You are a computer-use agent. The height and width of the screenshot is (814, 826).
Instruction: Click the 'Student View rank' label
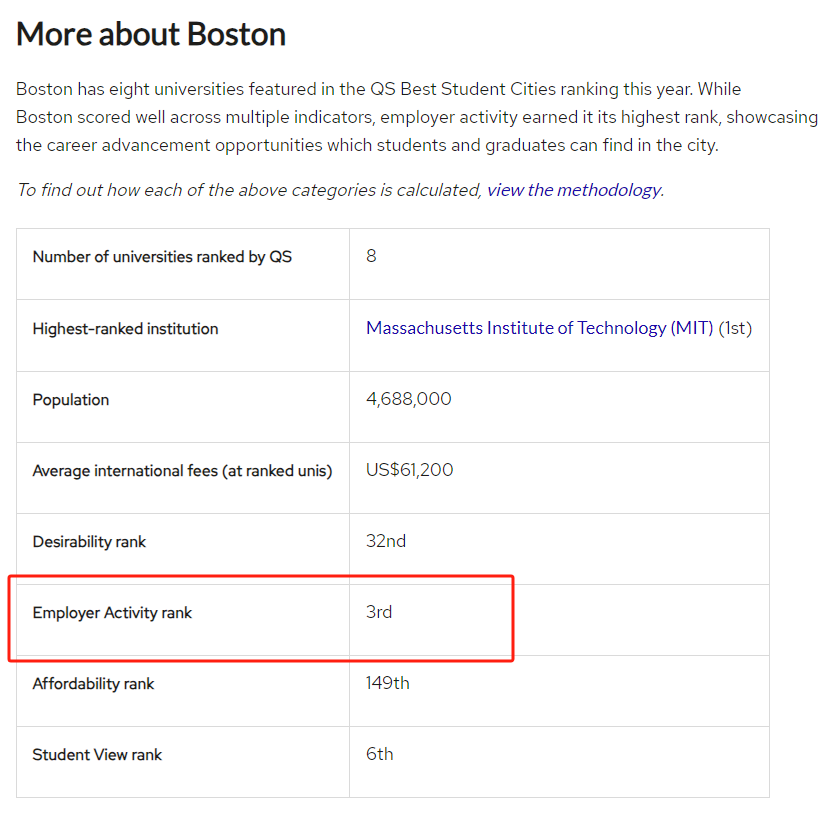[97, 755]
